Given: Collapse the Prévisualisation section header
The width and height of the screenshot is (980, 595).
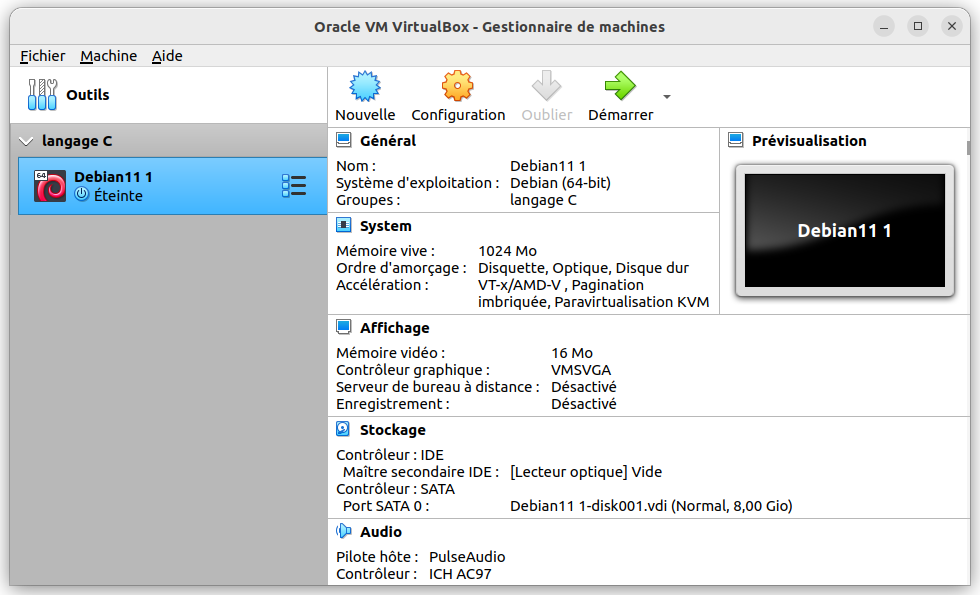Looking at the screenshot, I should pyautogui.click(x=809, y=141).
